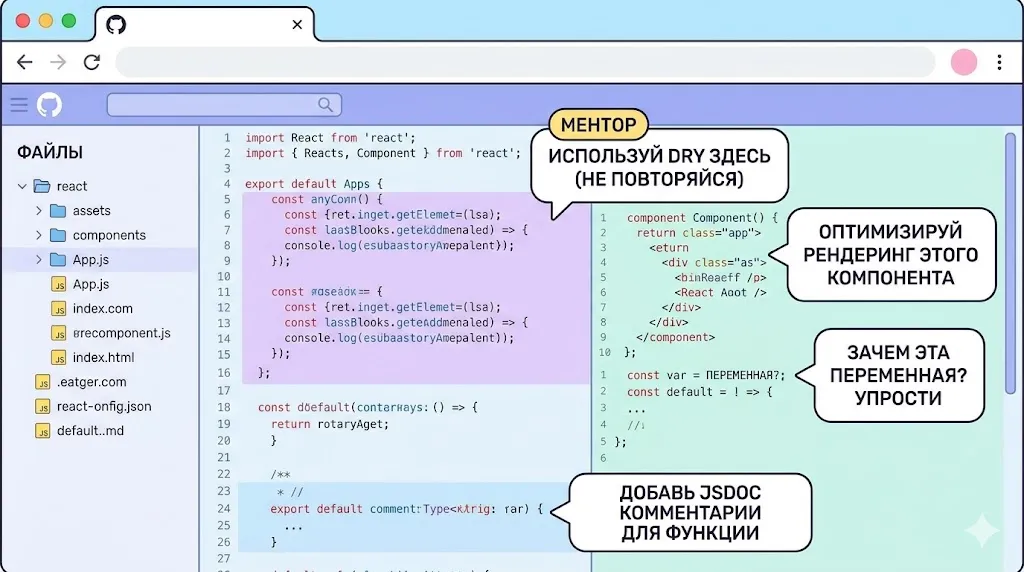Click the ДОБАВЬ JSDOC comment bubble
1024x572 pixels.
690,513
